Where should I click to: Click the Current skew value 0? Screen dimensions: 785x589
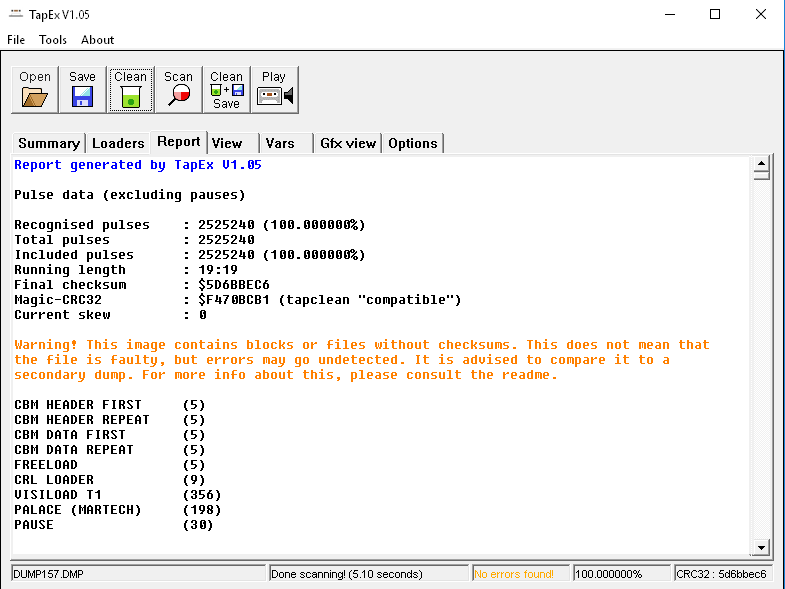tap(202, 315)
